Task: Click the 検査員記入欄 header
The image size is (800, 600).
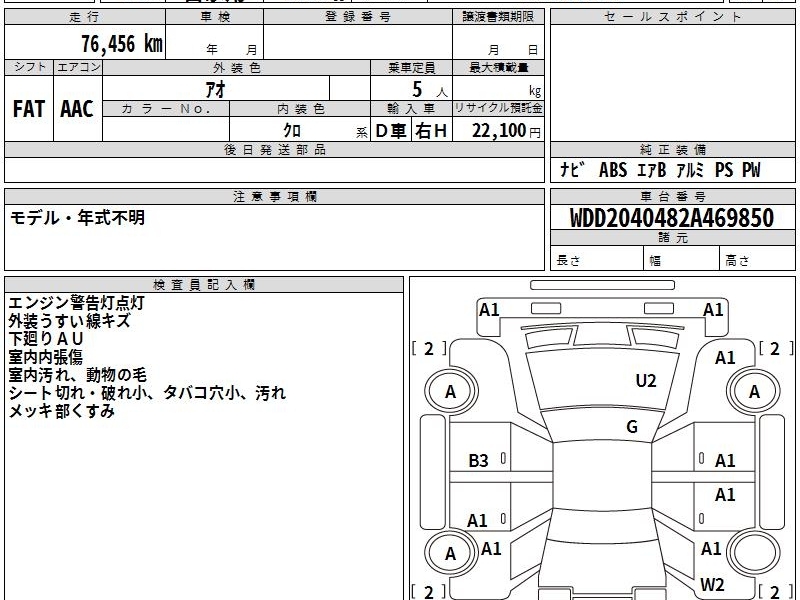Action: coord(204,285)
